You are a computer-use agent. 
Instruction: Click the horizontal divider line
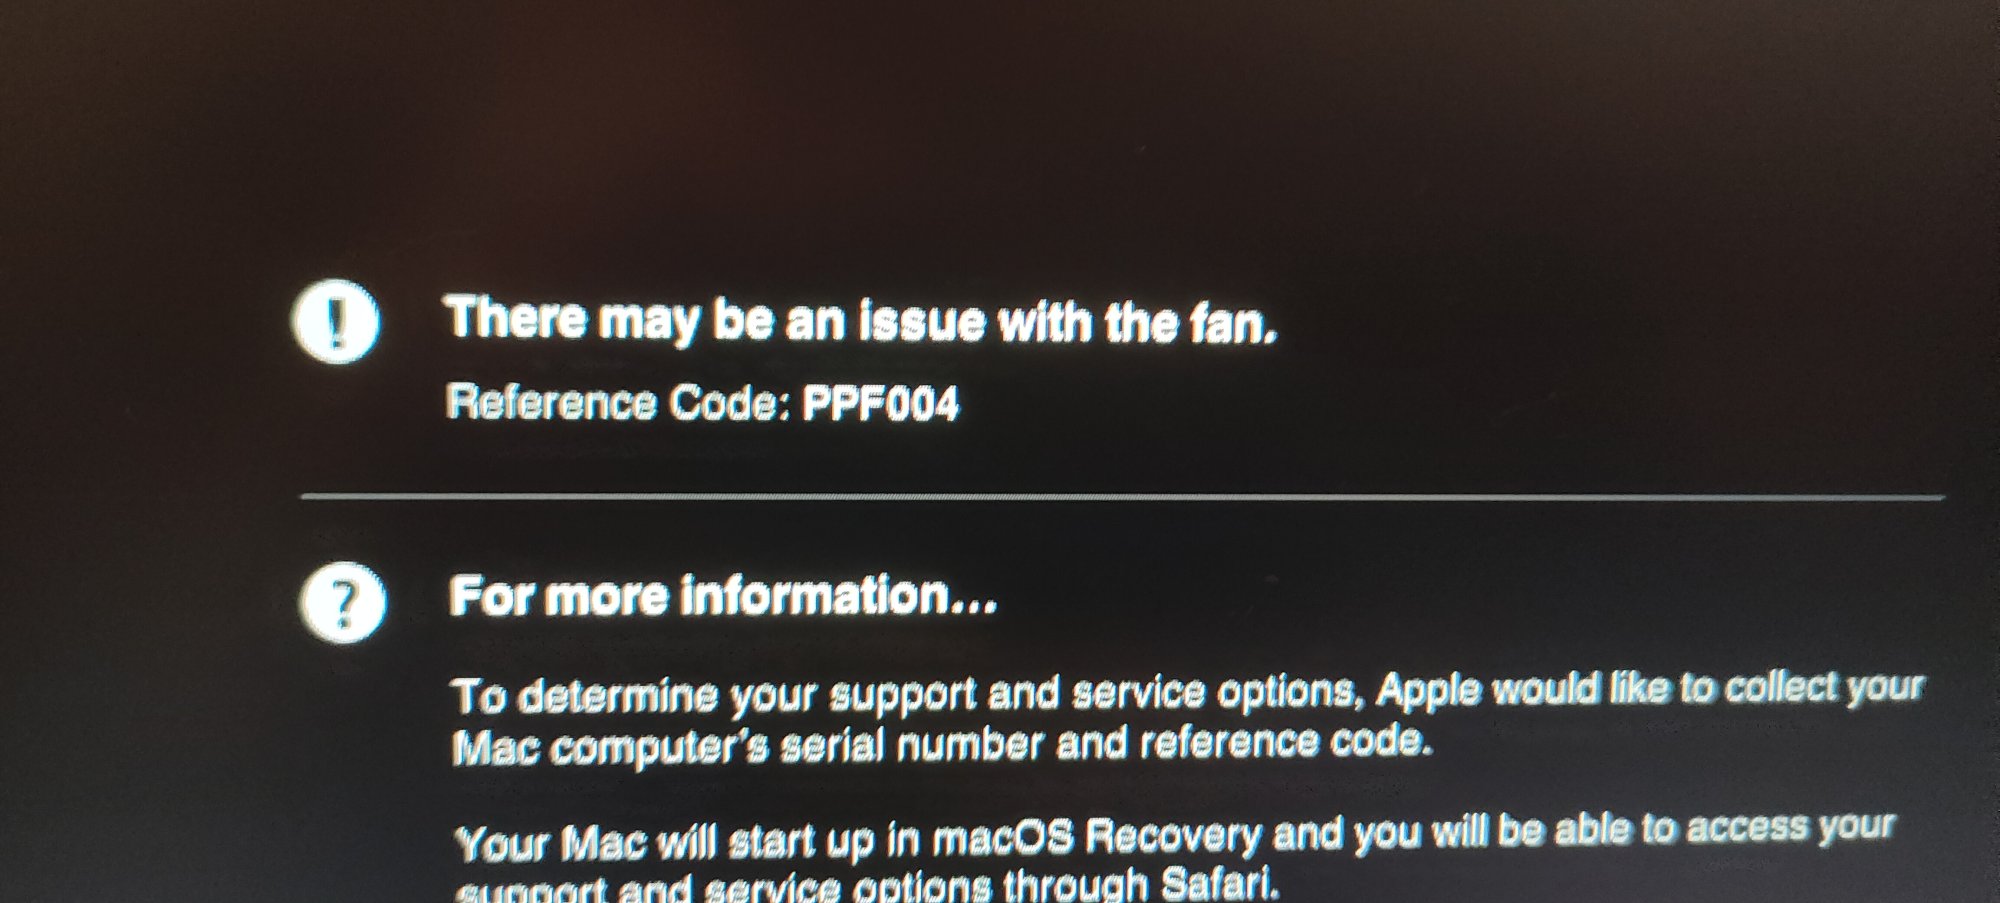coord(1122,496)
